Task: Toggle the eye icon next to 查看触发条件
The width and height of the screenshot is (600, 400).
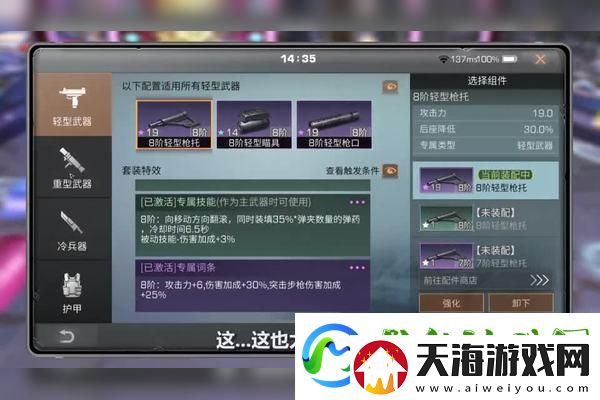Action: (390, 171)
